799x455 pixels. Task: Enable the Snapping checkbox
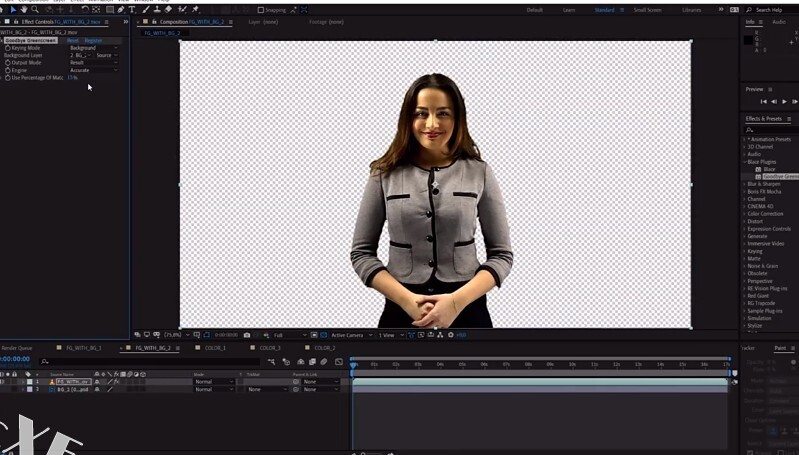point(262,10)
